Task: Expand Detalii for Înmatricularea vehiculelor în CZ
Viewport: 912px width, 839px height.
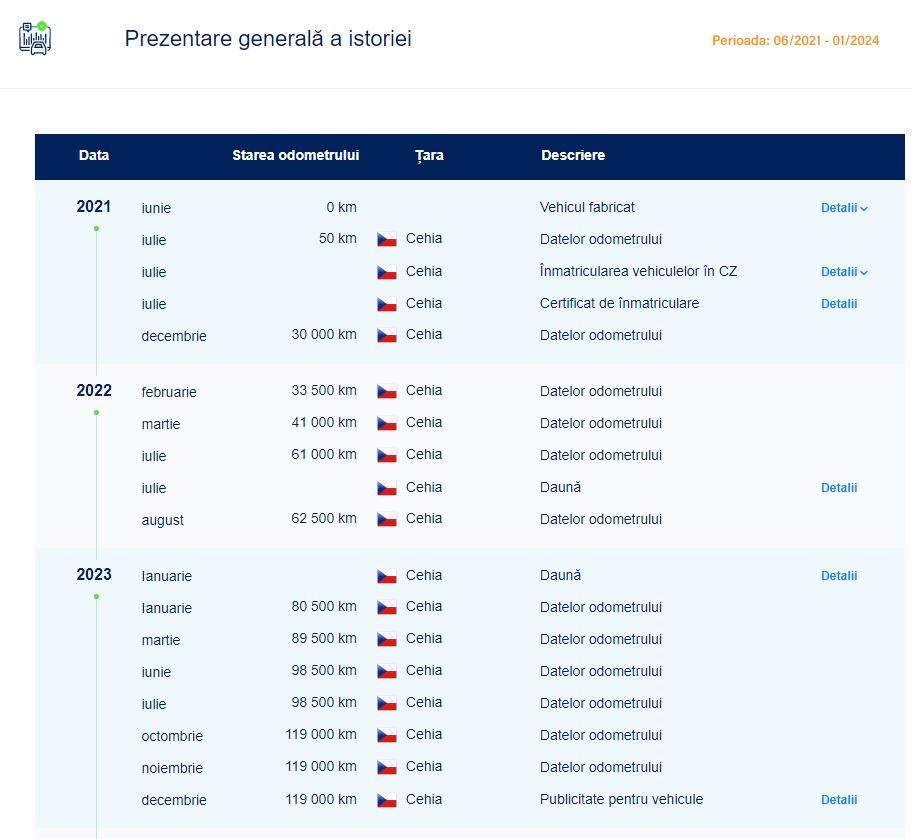Action: point(844,272)
